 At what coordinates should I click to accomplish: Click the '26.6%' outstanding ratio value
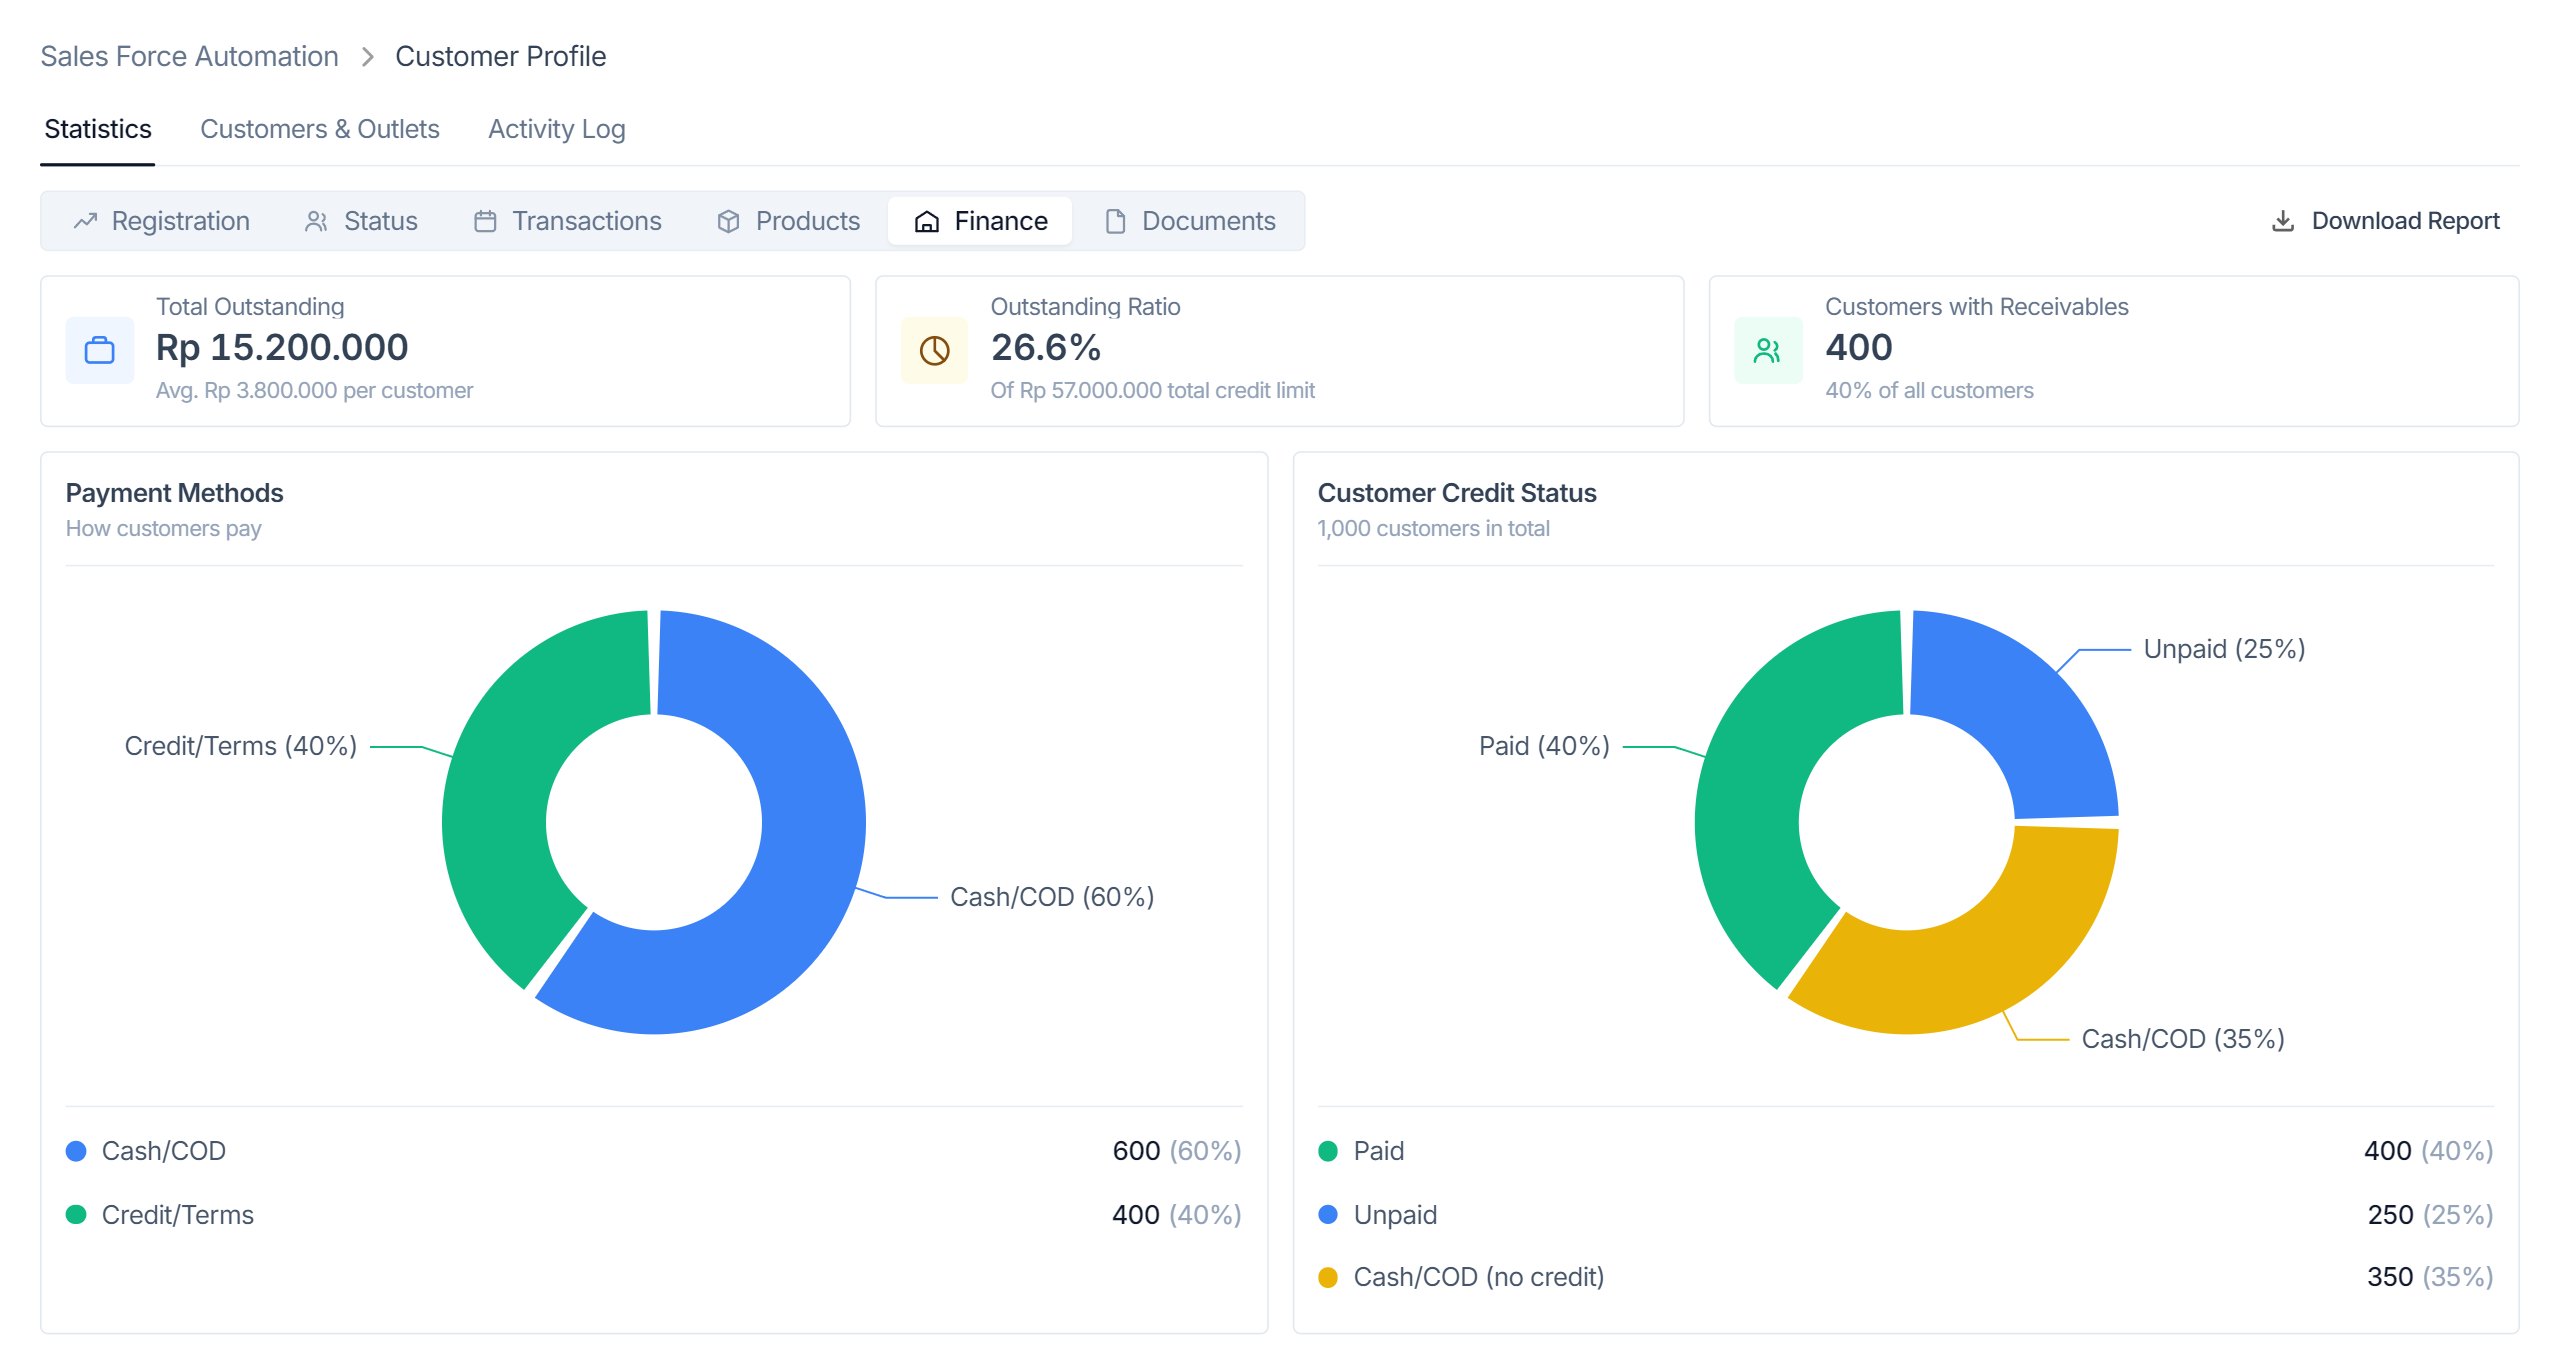tap(1046, 348)
